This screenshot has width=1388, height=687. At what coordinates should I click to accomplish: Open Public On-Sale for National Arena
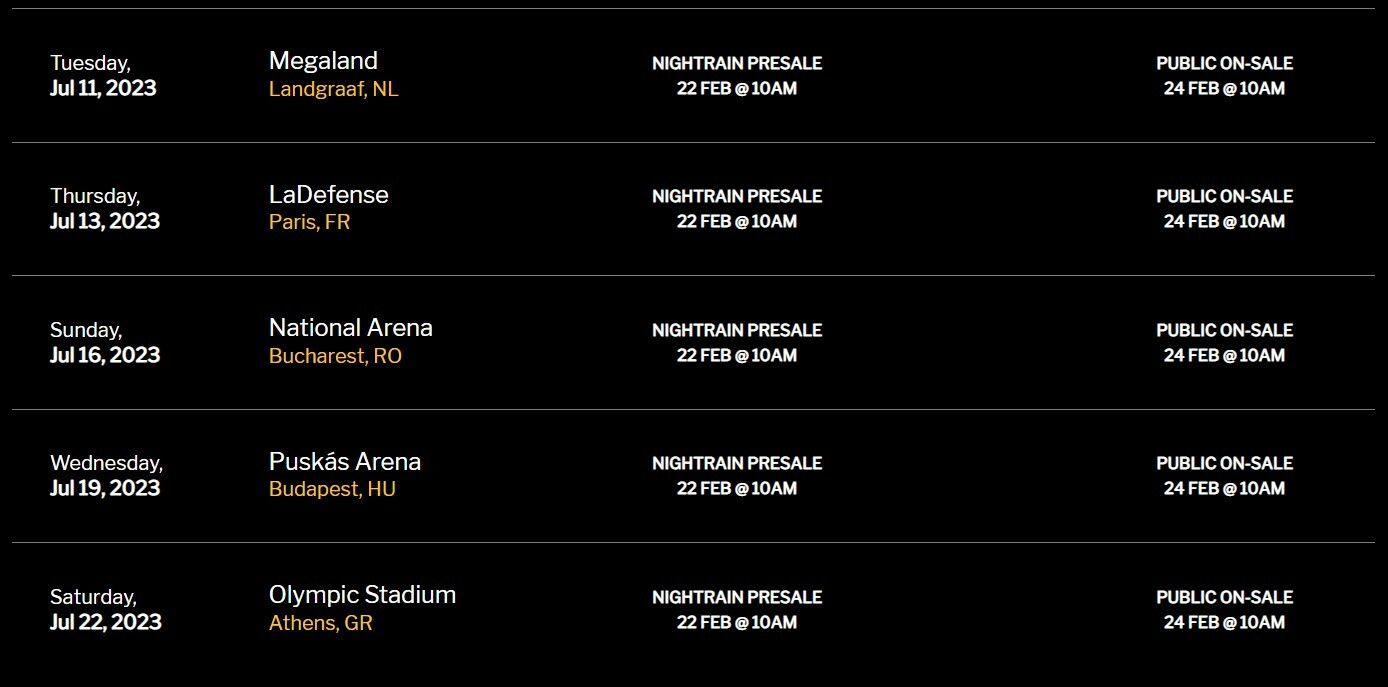(1224, 342)
